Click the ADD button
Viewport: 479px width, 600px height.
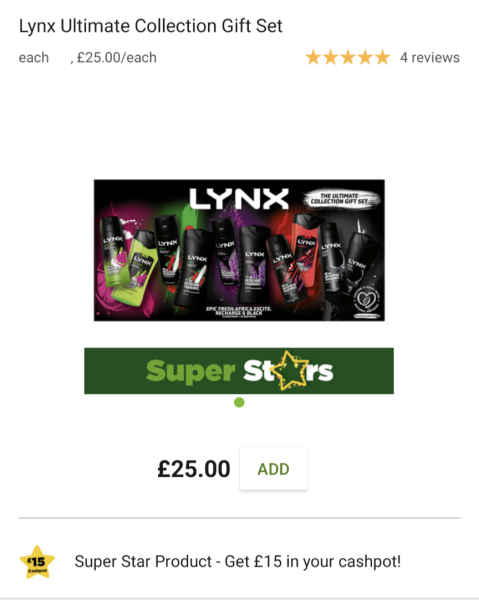pyautogui.click(x=273, y=469)
